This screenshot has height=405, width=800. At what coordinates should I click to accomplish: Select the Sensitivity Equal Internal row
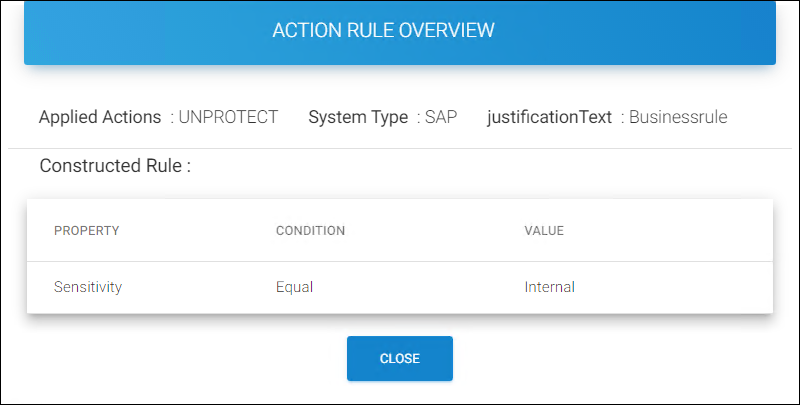point(399,288)
